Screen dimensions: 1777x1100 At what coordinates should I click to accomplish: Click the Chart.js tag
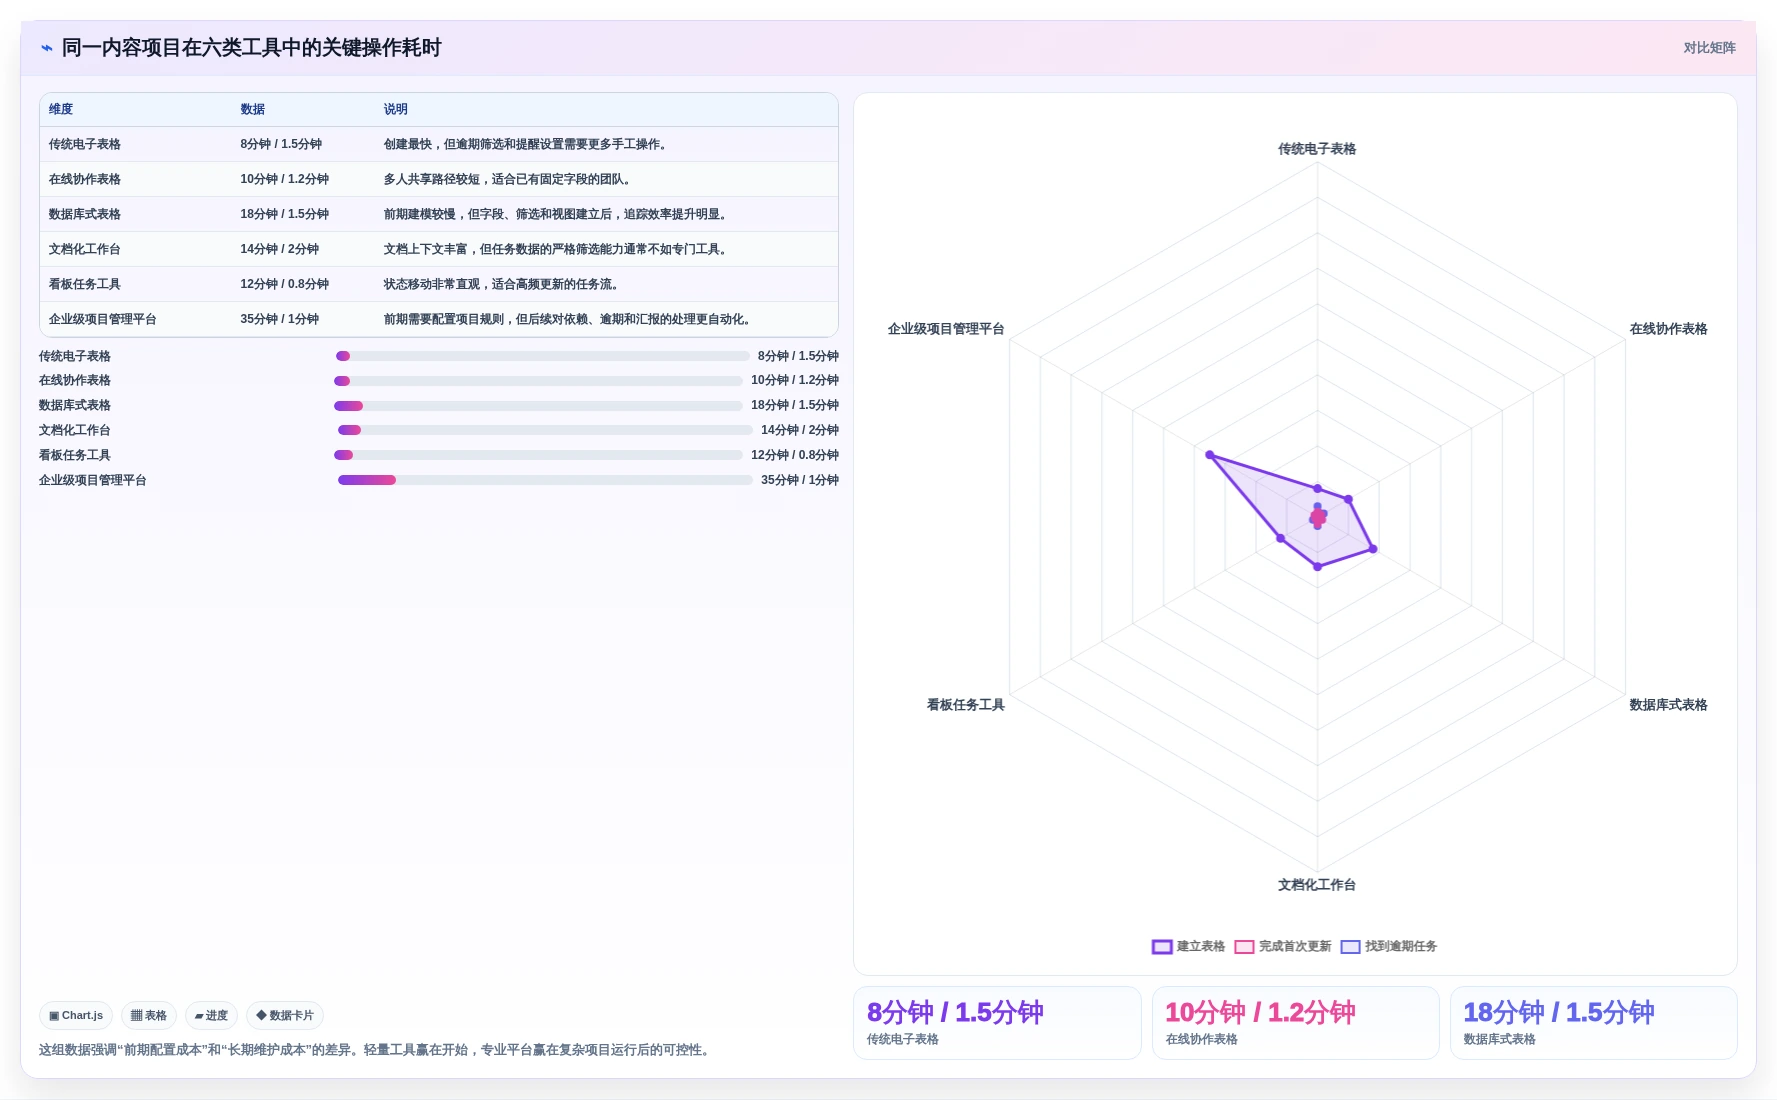[76, 1016]
